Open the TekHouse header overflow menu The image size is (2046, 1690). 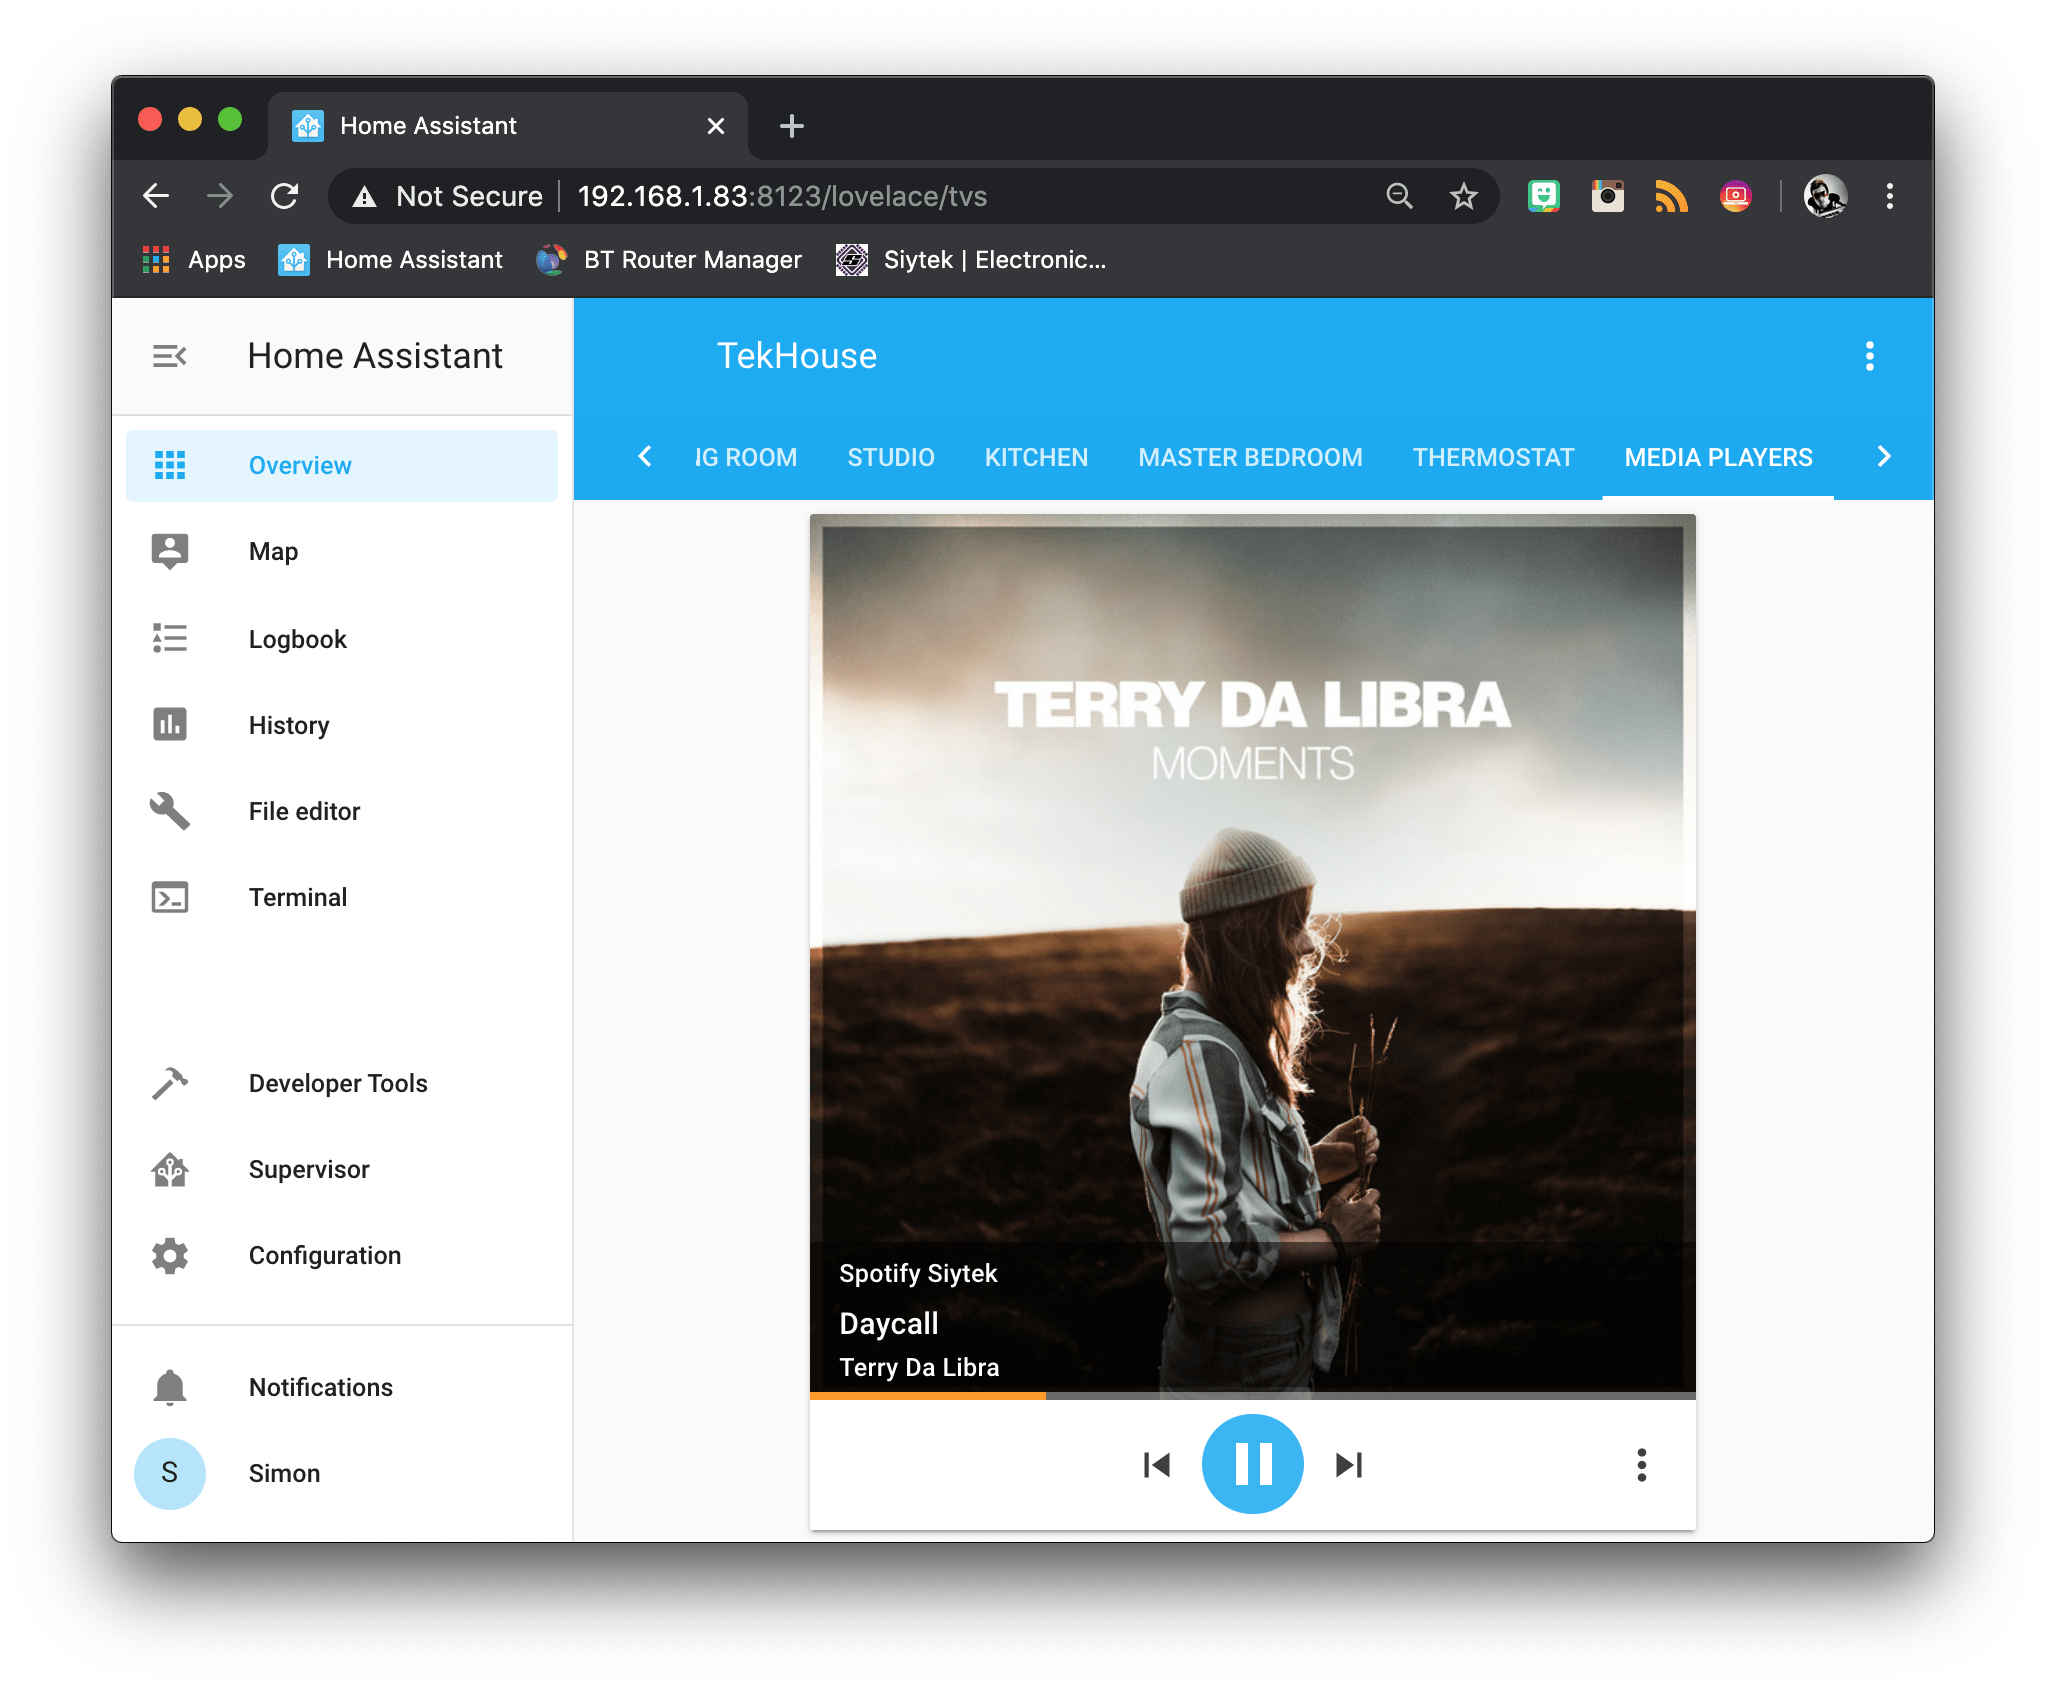(x=1869, y=356)
